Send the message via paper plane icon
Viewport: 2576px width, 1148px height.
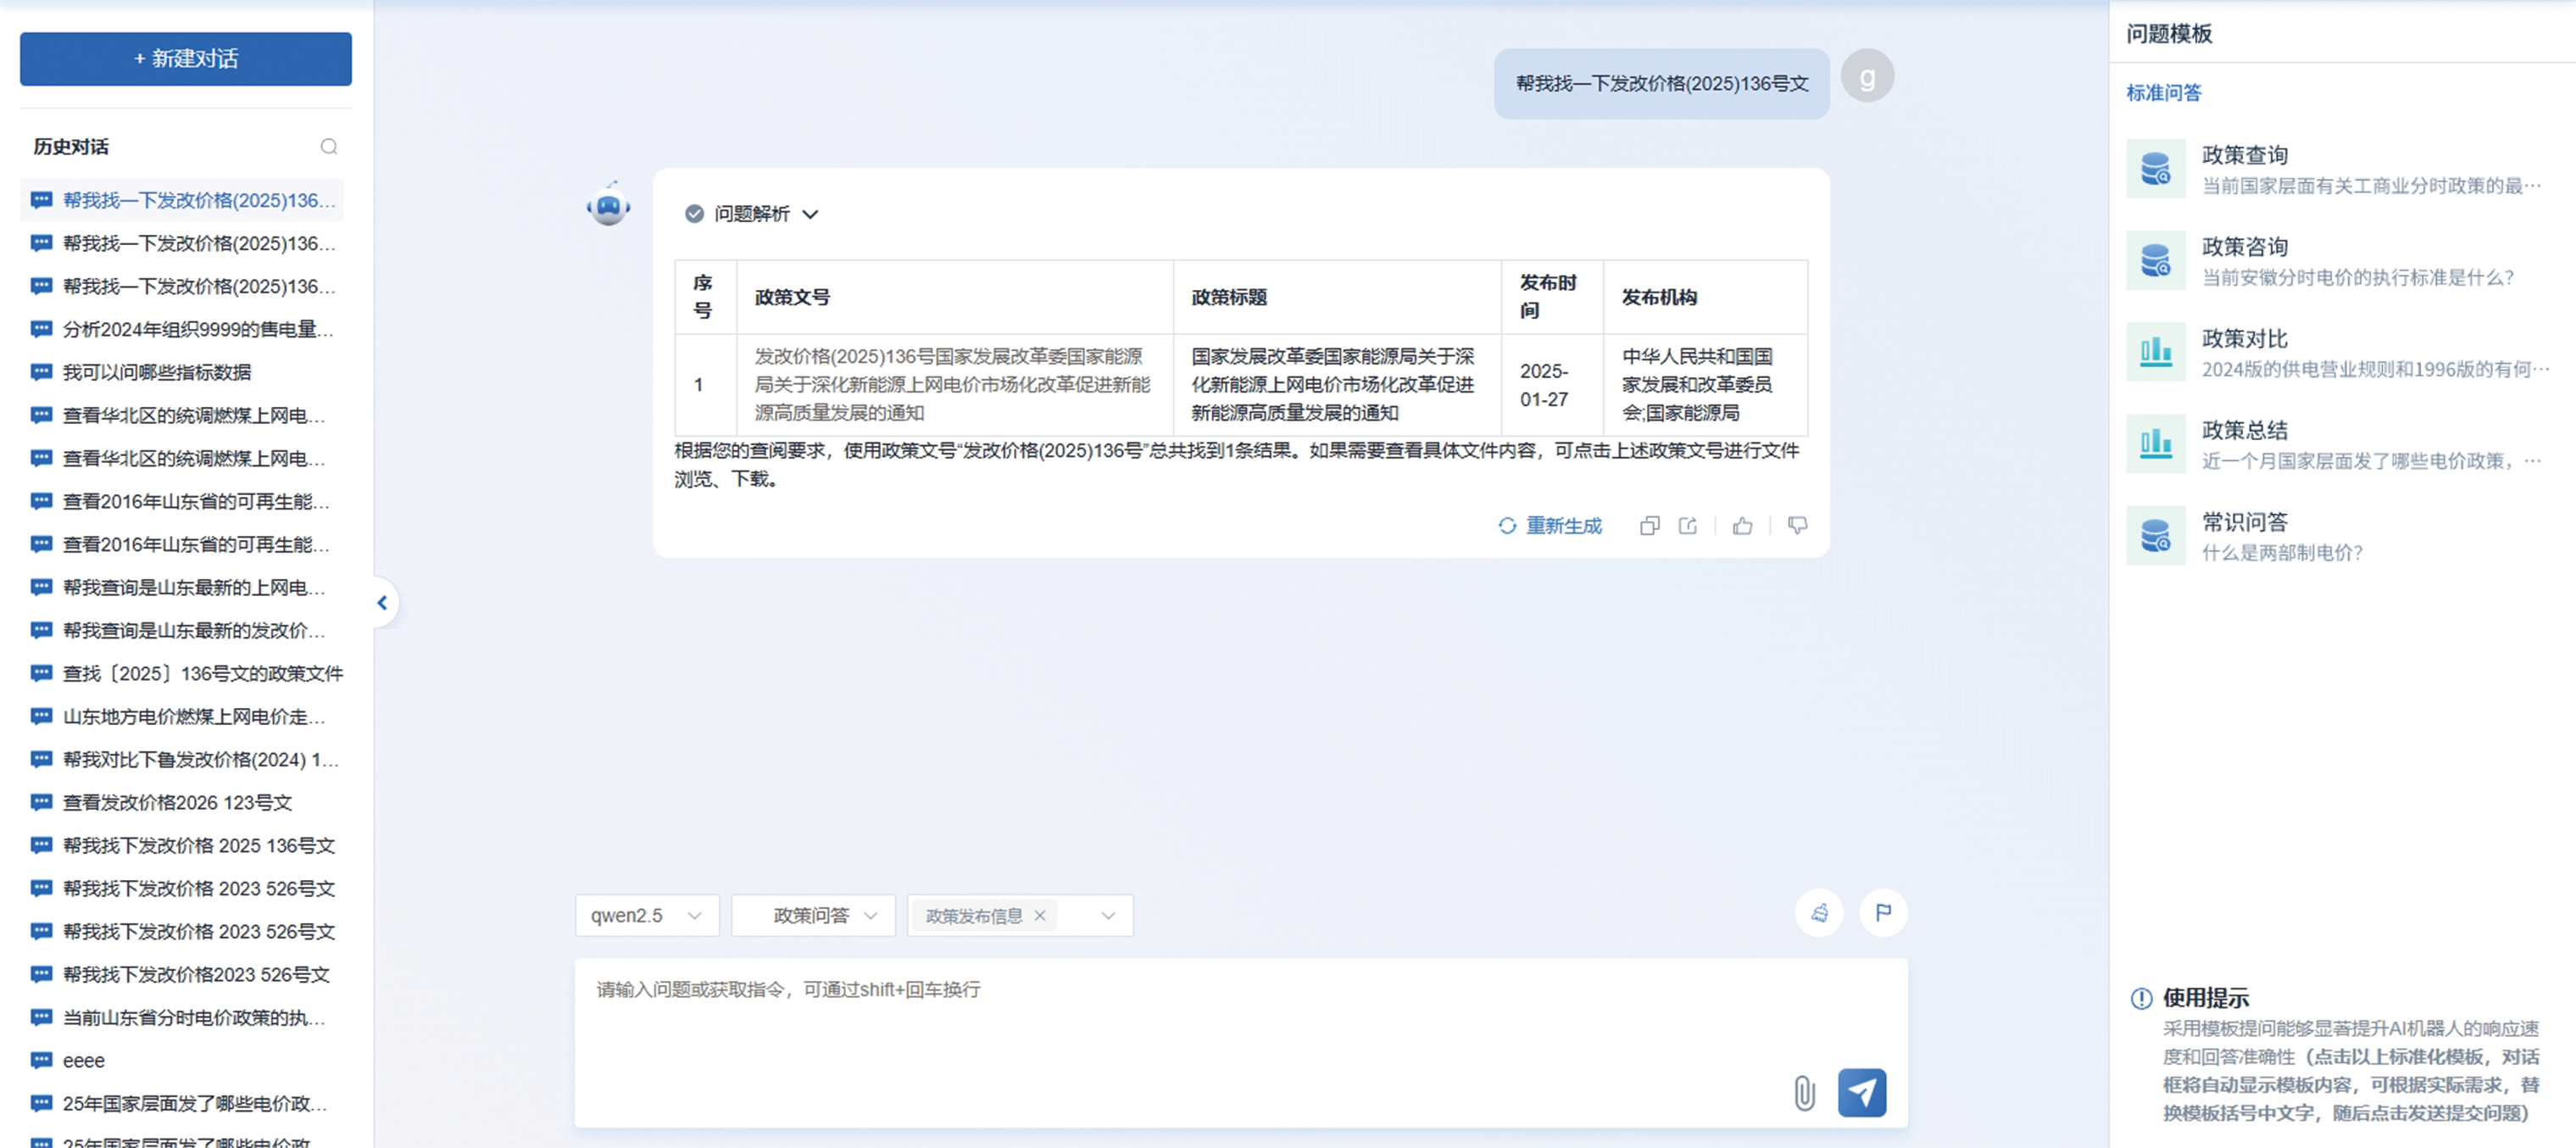pos(1862,1093)
